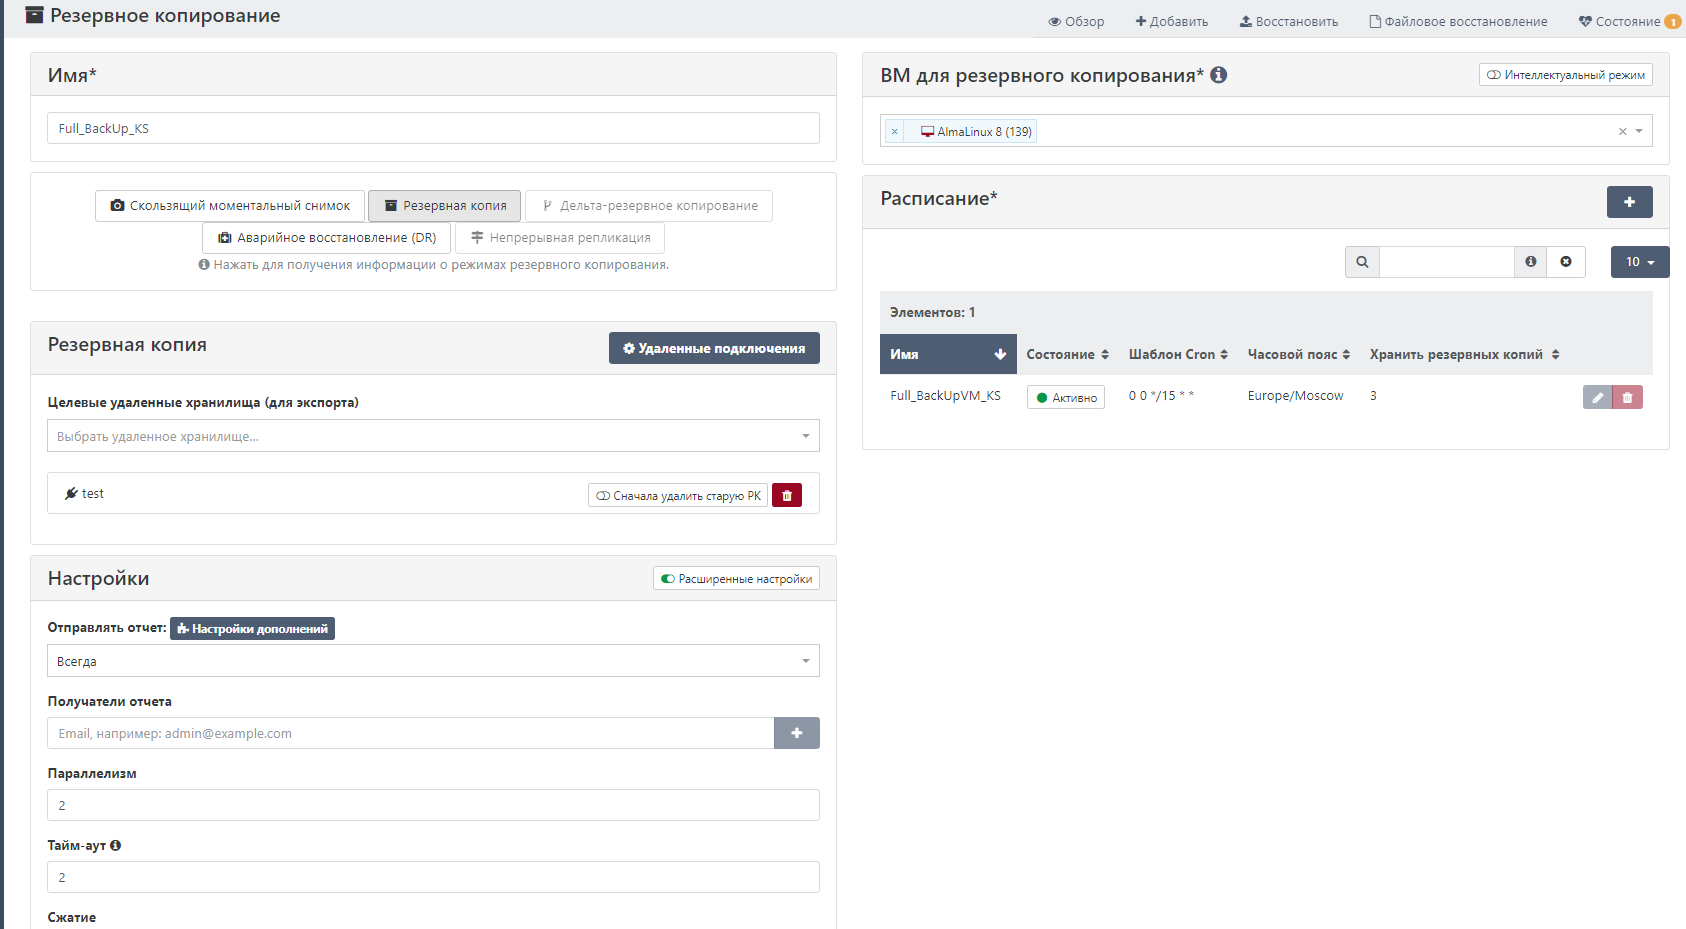Click search info icon in schedule filter

[x=1530, y=262]
